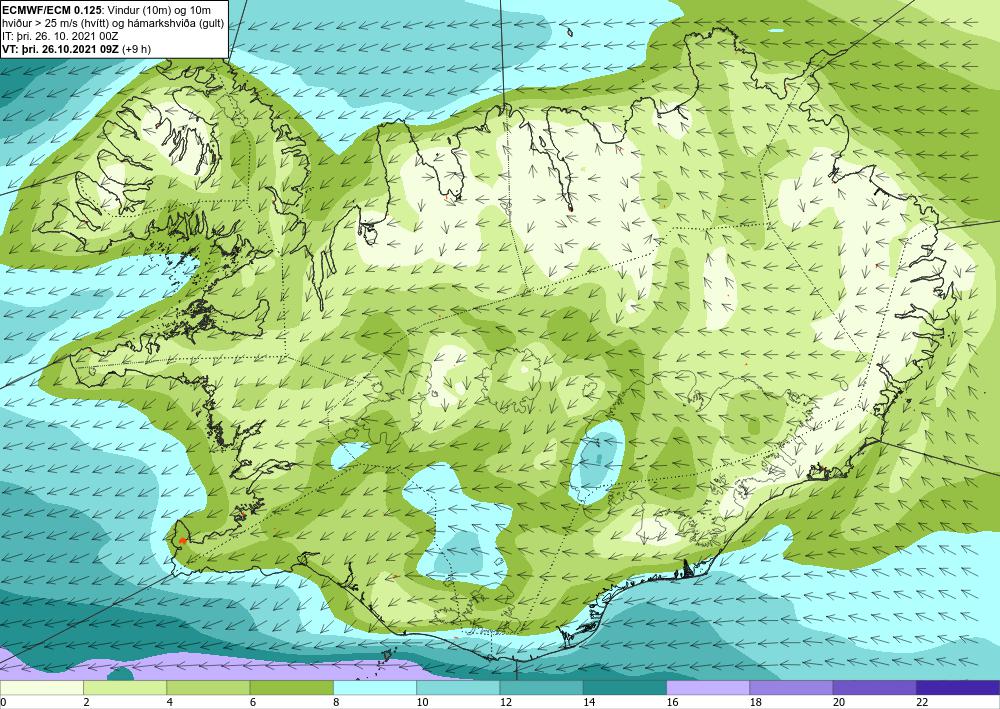Click the "10" label on the legend scale
Screen dimensions: 1000x709
(422, 703)
